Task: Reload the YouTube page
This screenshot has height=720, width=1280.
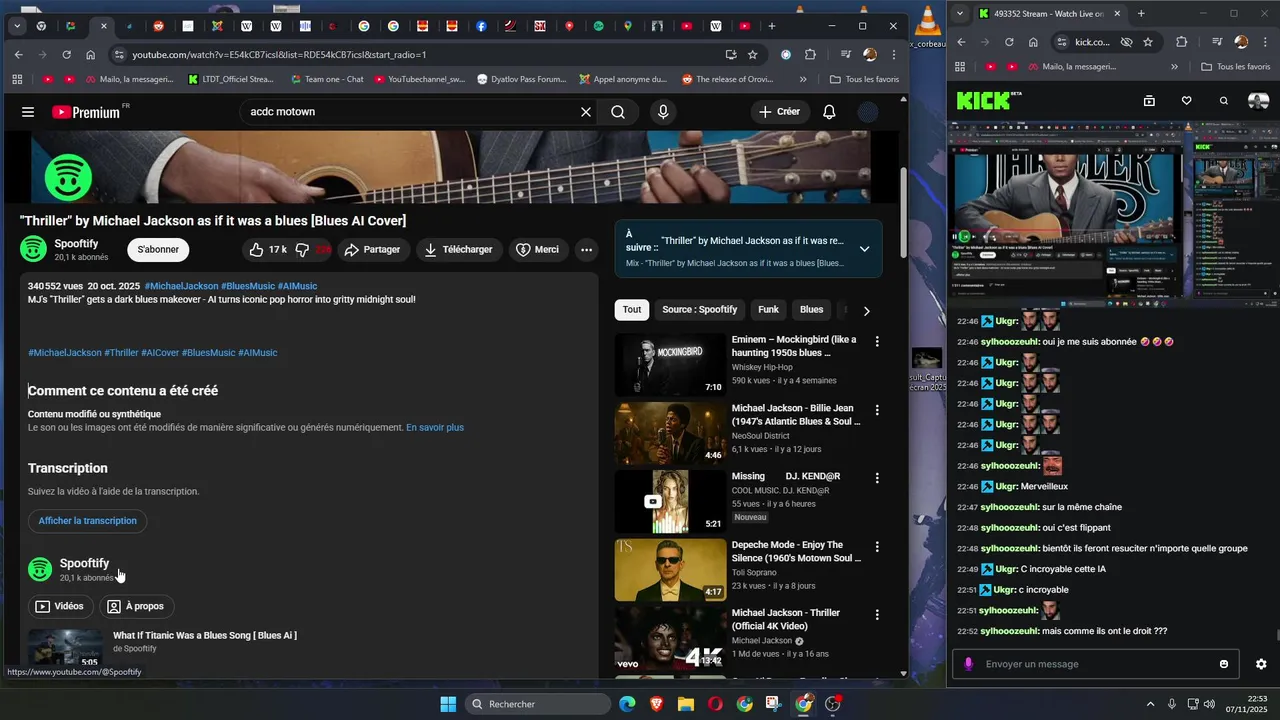Action: coord(65,55)
